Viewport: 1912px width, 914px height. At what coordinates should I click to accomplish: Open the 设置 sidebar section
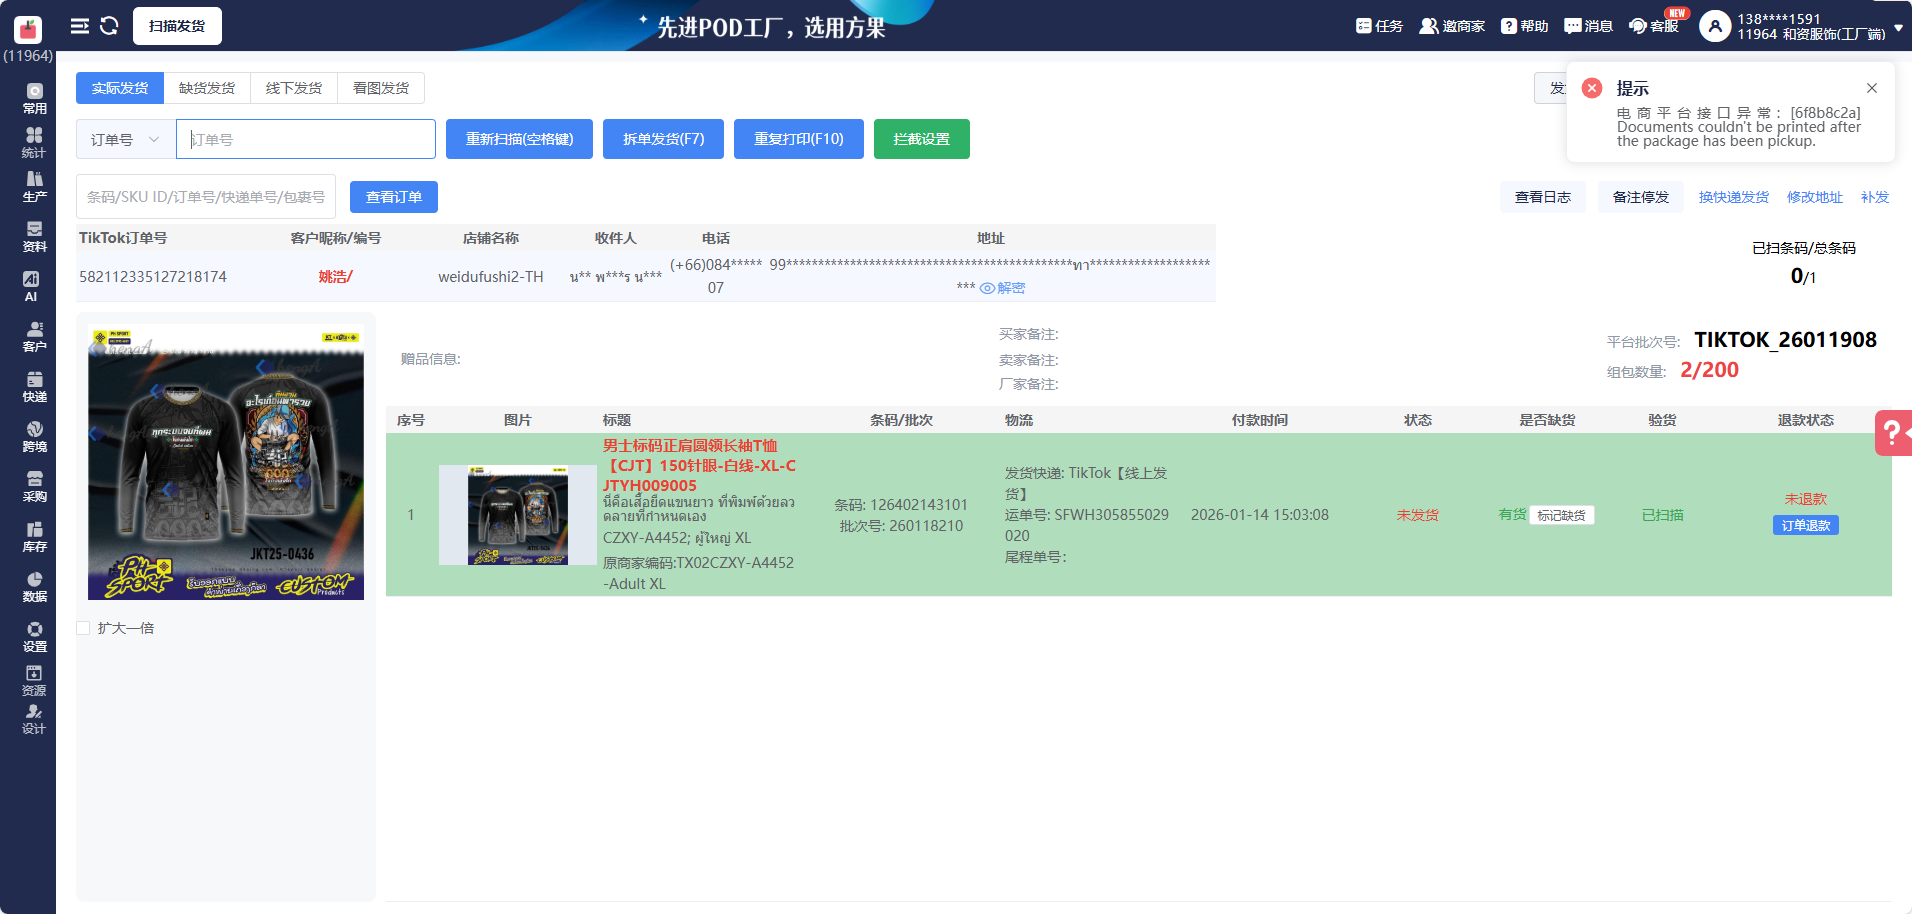34,637
